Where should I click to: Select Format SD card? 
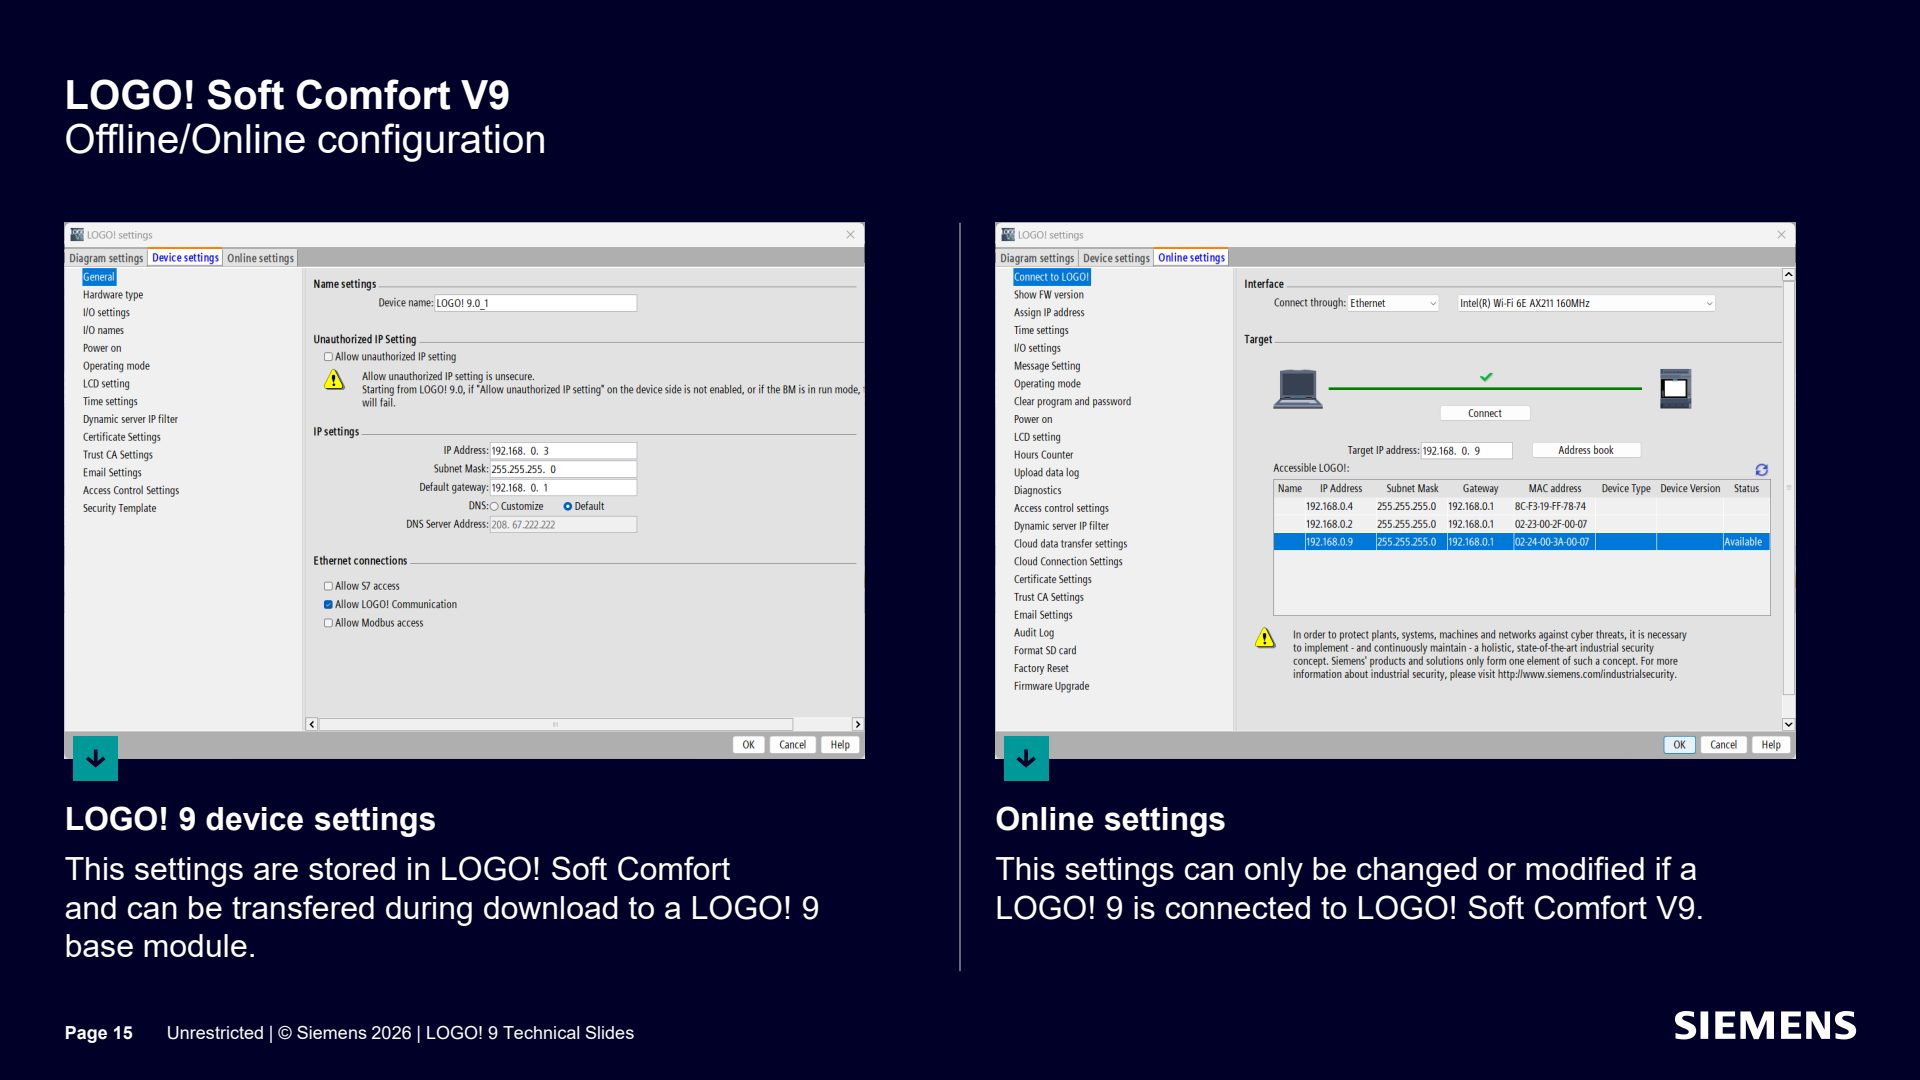tap(1045, 651)
